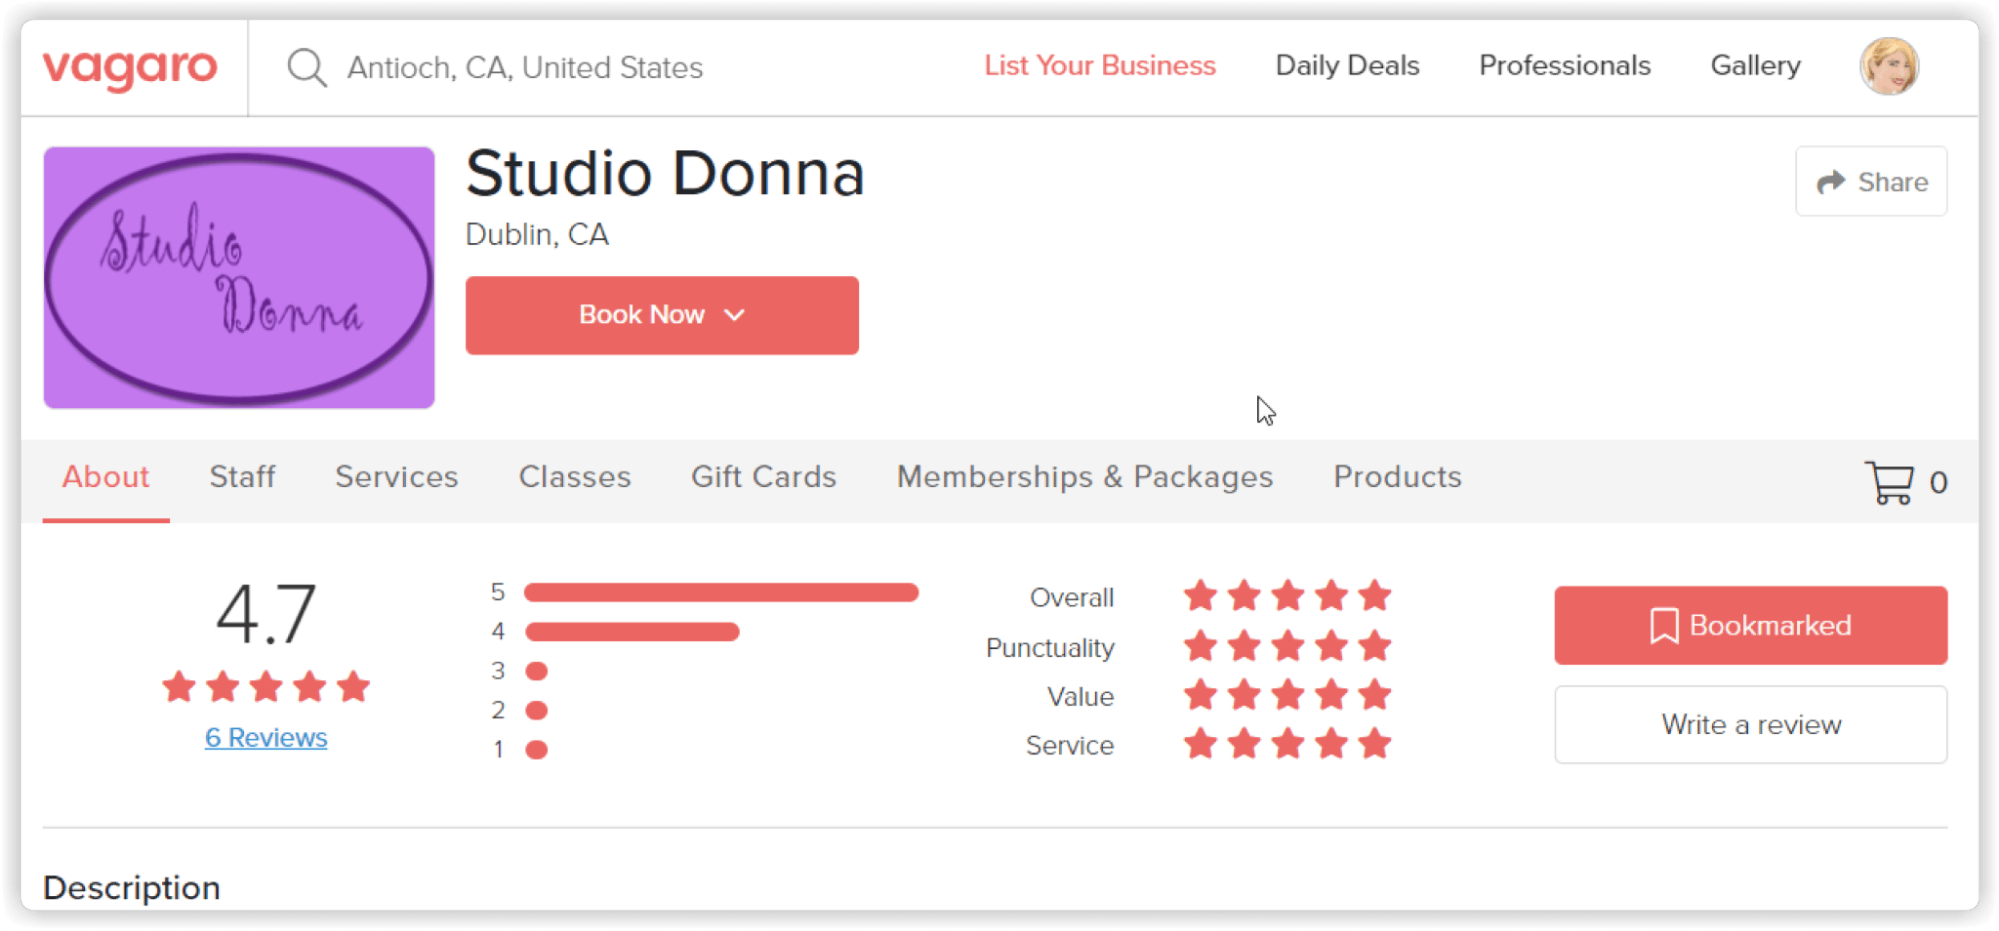Click the search magnifier icon

click(x=306, y=68)
